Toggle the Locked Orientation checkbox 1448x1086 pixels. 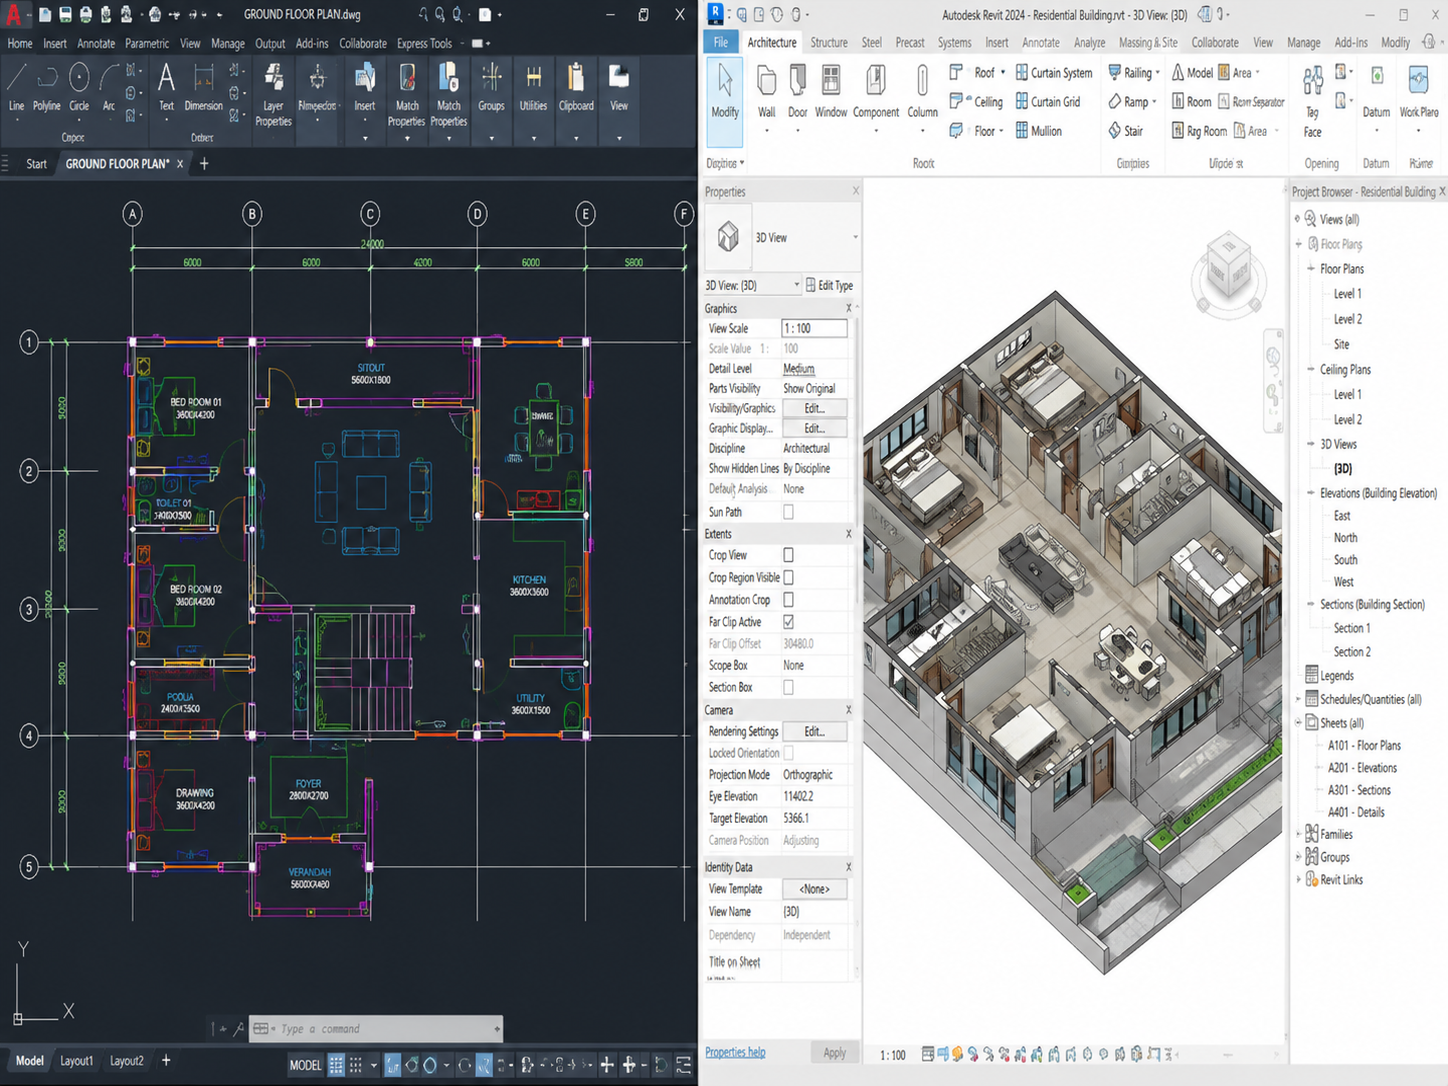(788, 753)
